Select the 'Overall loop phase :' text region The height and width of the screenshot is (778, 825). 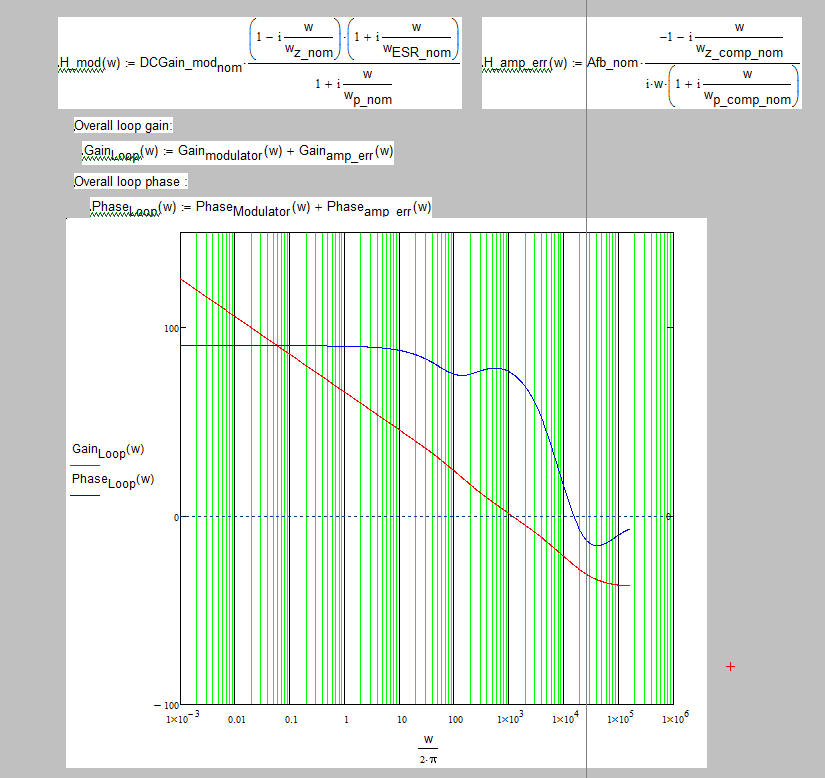[130, 181]
